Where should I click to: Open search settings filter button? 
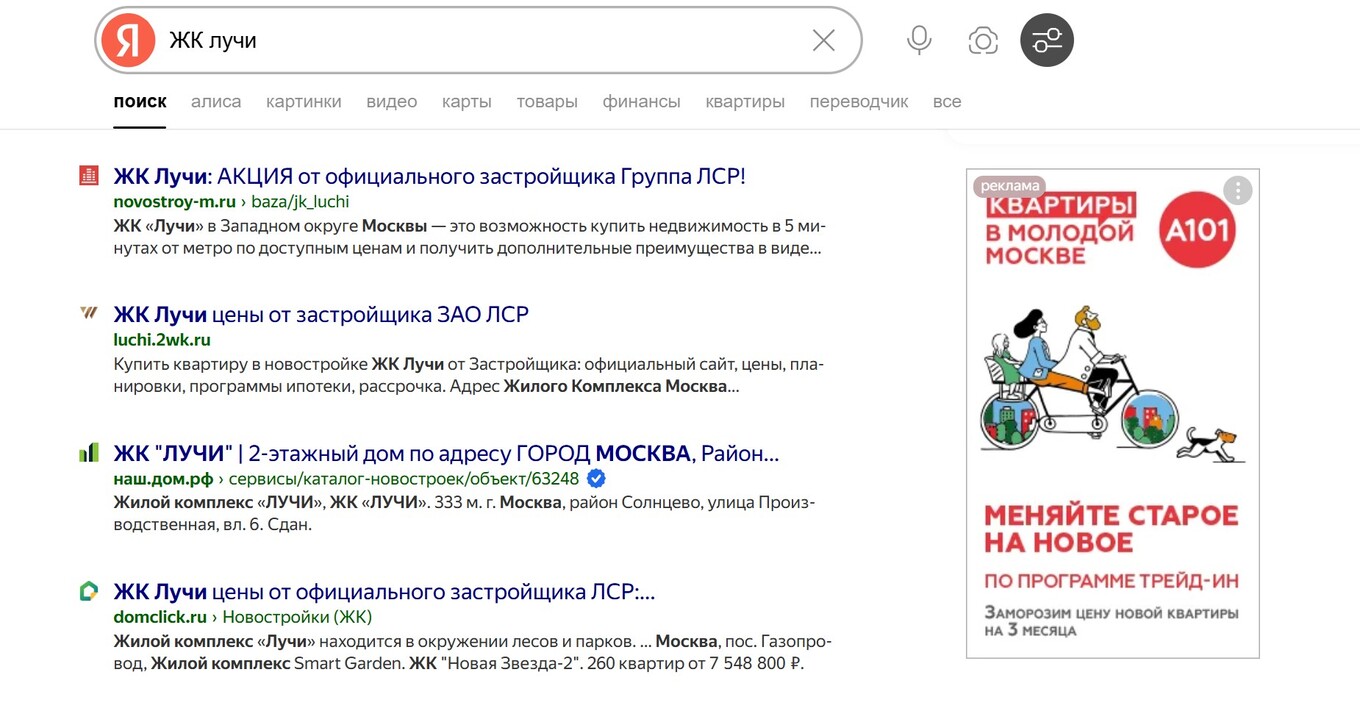(x=1047, y=40)
